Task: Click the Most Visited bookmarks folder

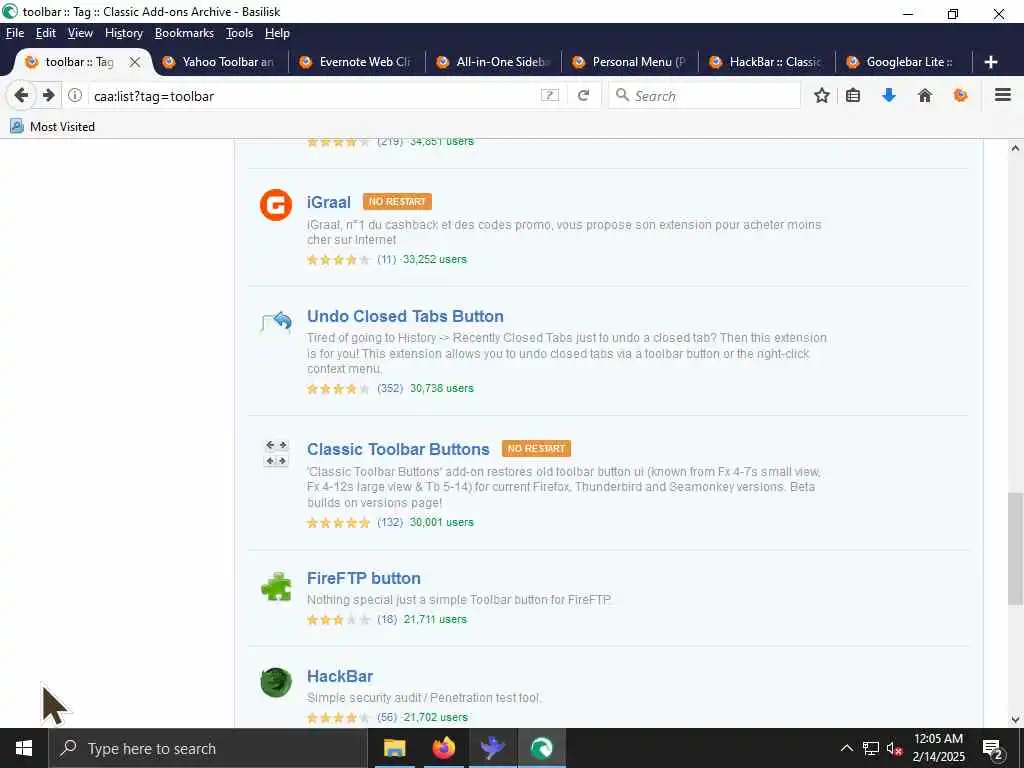Action: (x=52, y=127)
